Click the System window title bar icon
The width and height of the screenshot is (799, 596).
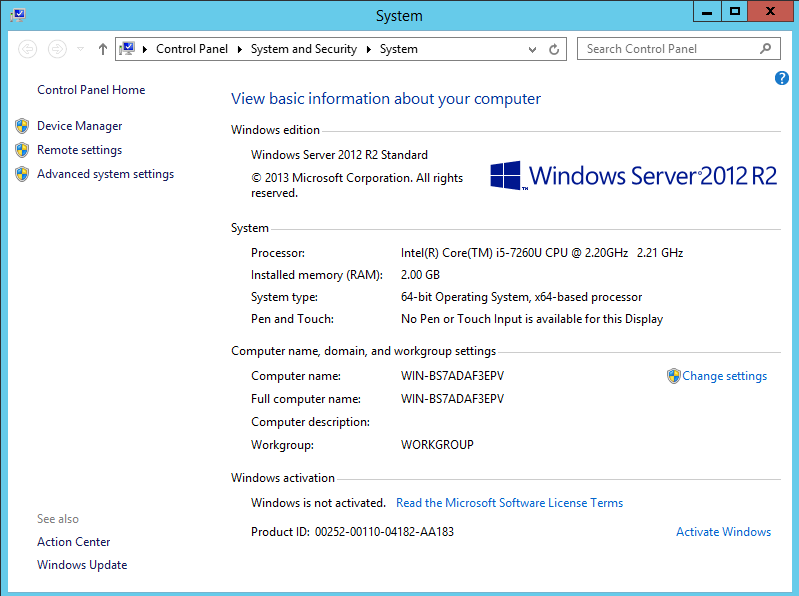18,15
